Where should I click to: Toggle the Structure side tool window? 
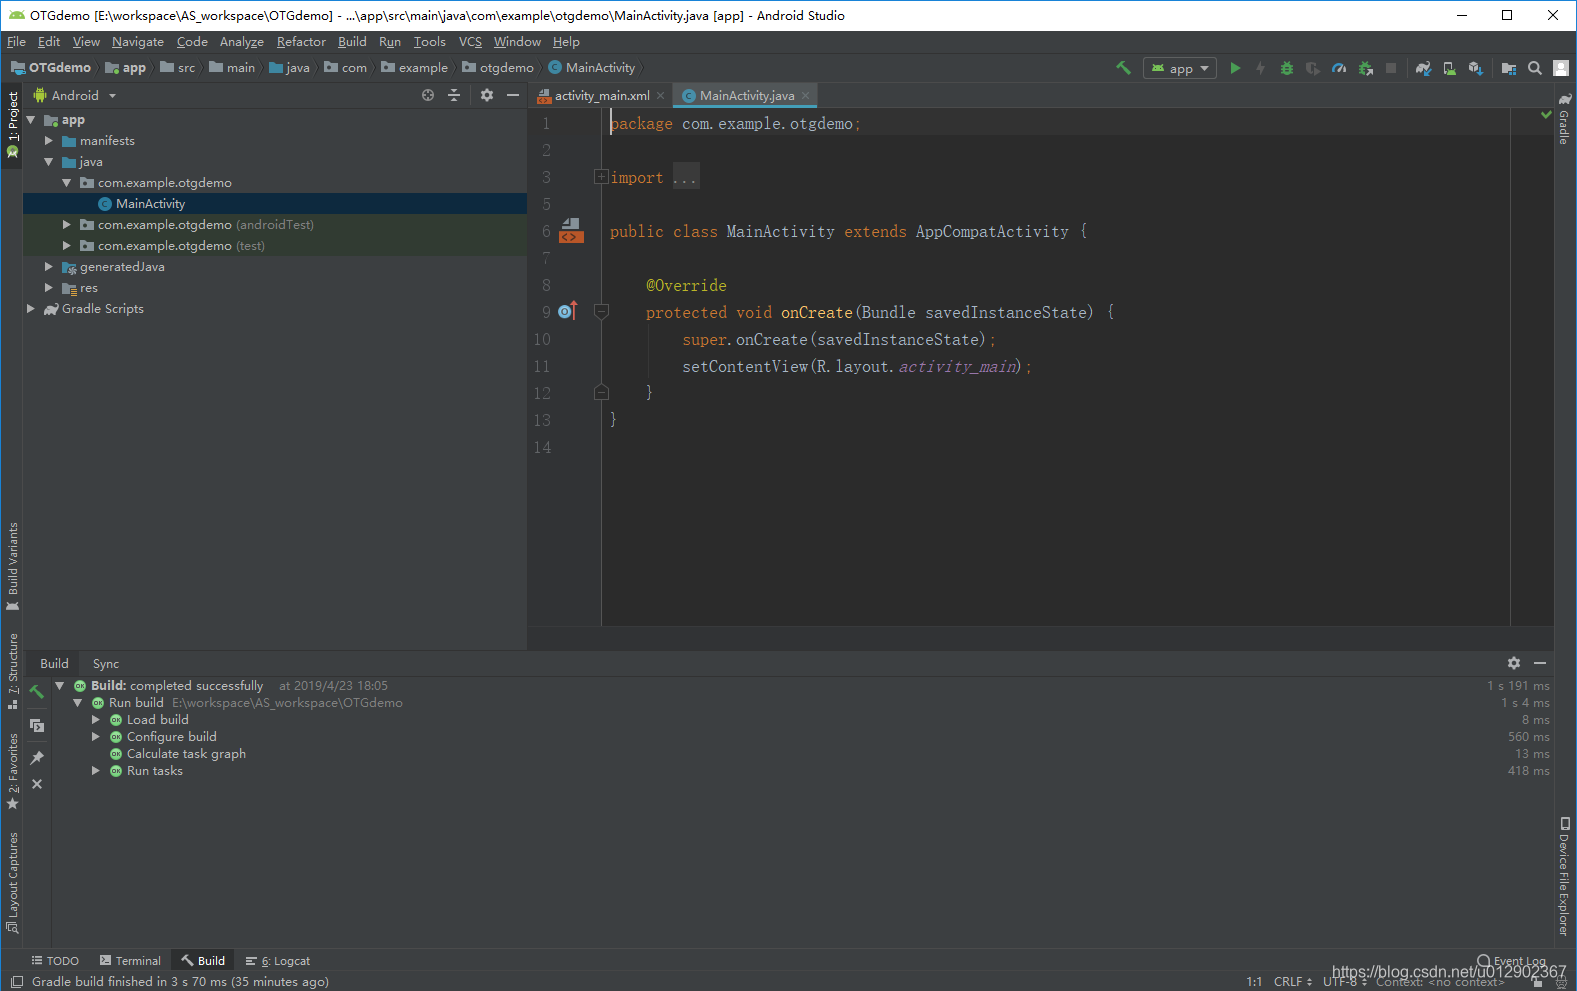[13, 671]
